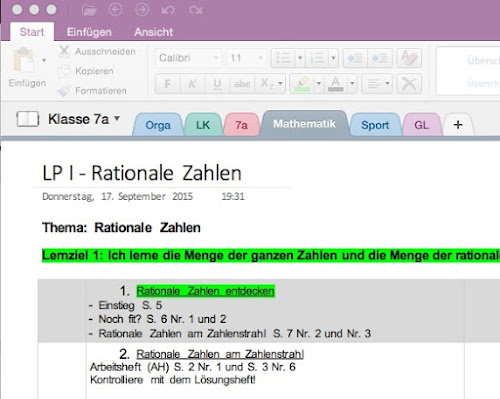Expand paragraph alignment options arrow

pos(387,83)
